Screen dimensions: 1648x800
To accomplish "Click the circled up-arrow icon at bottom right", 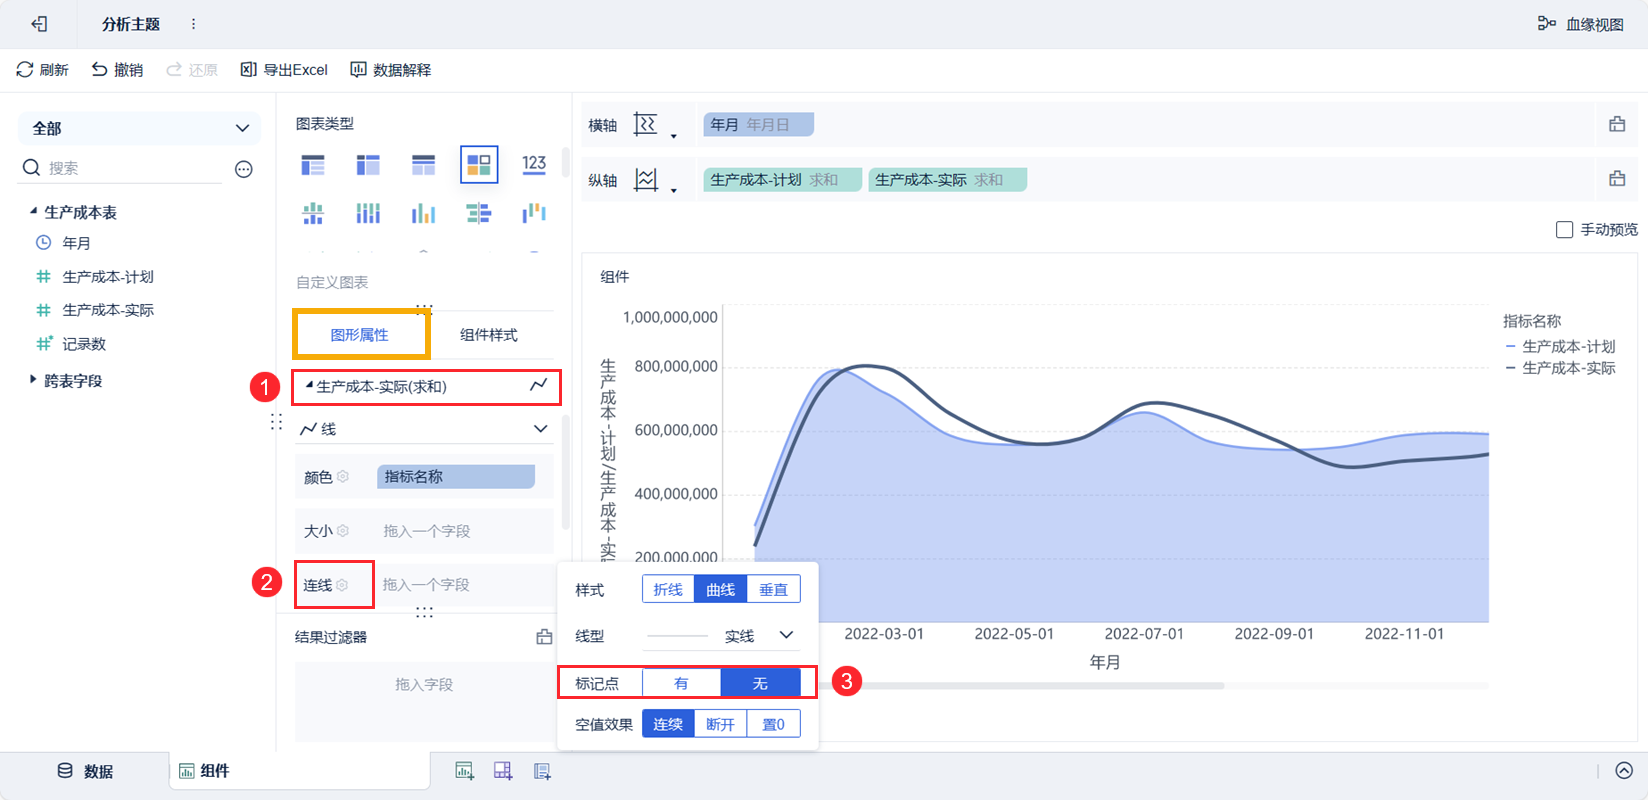I will (1624, 771).
